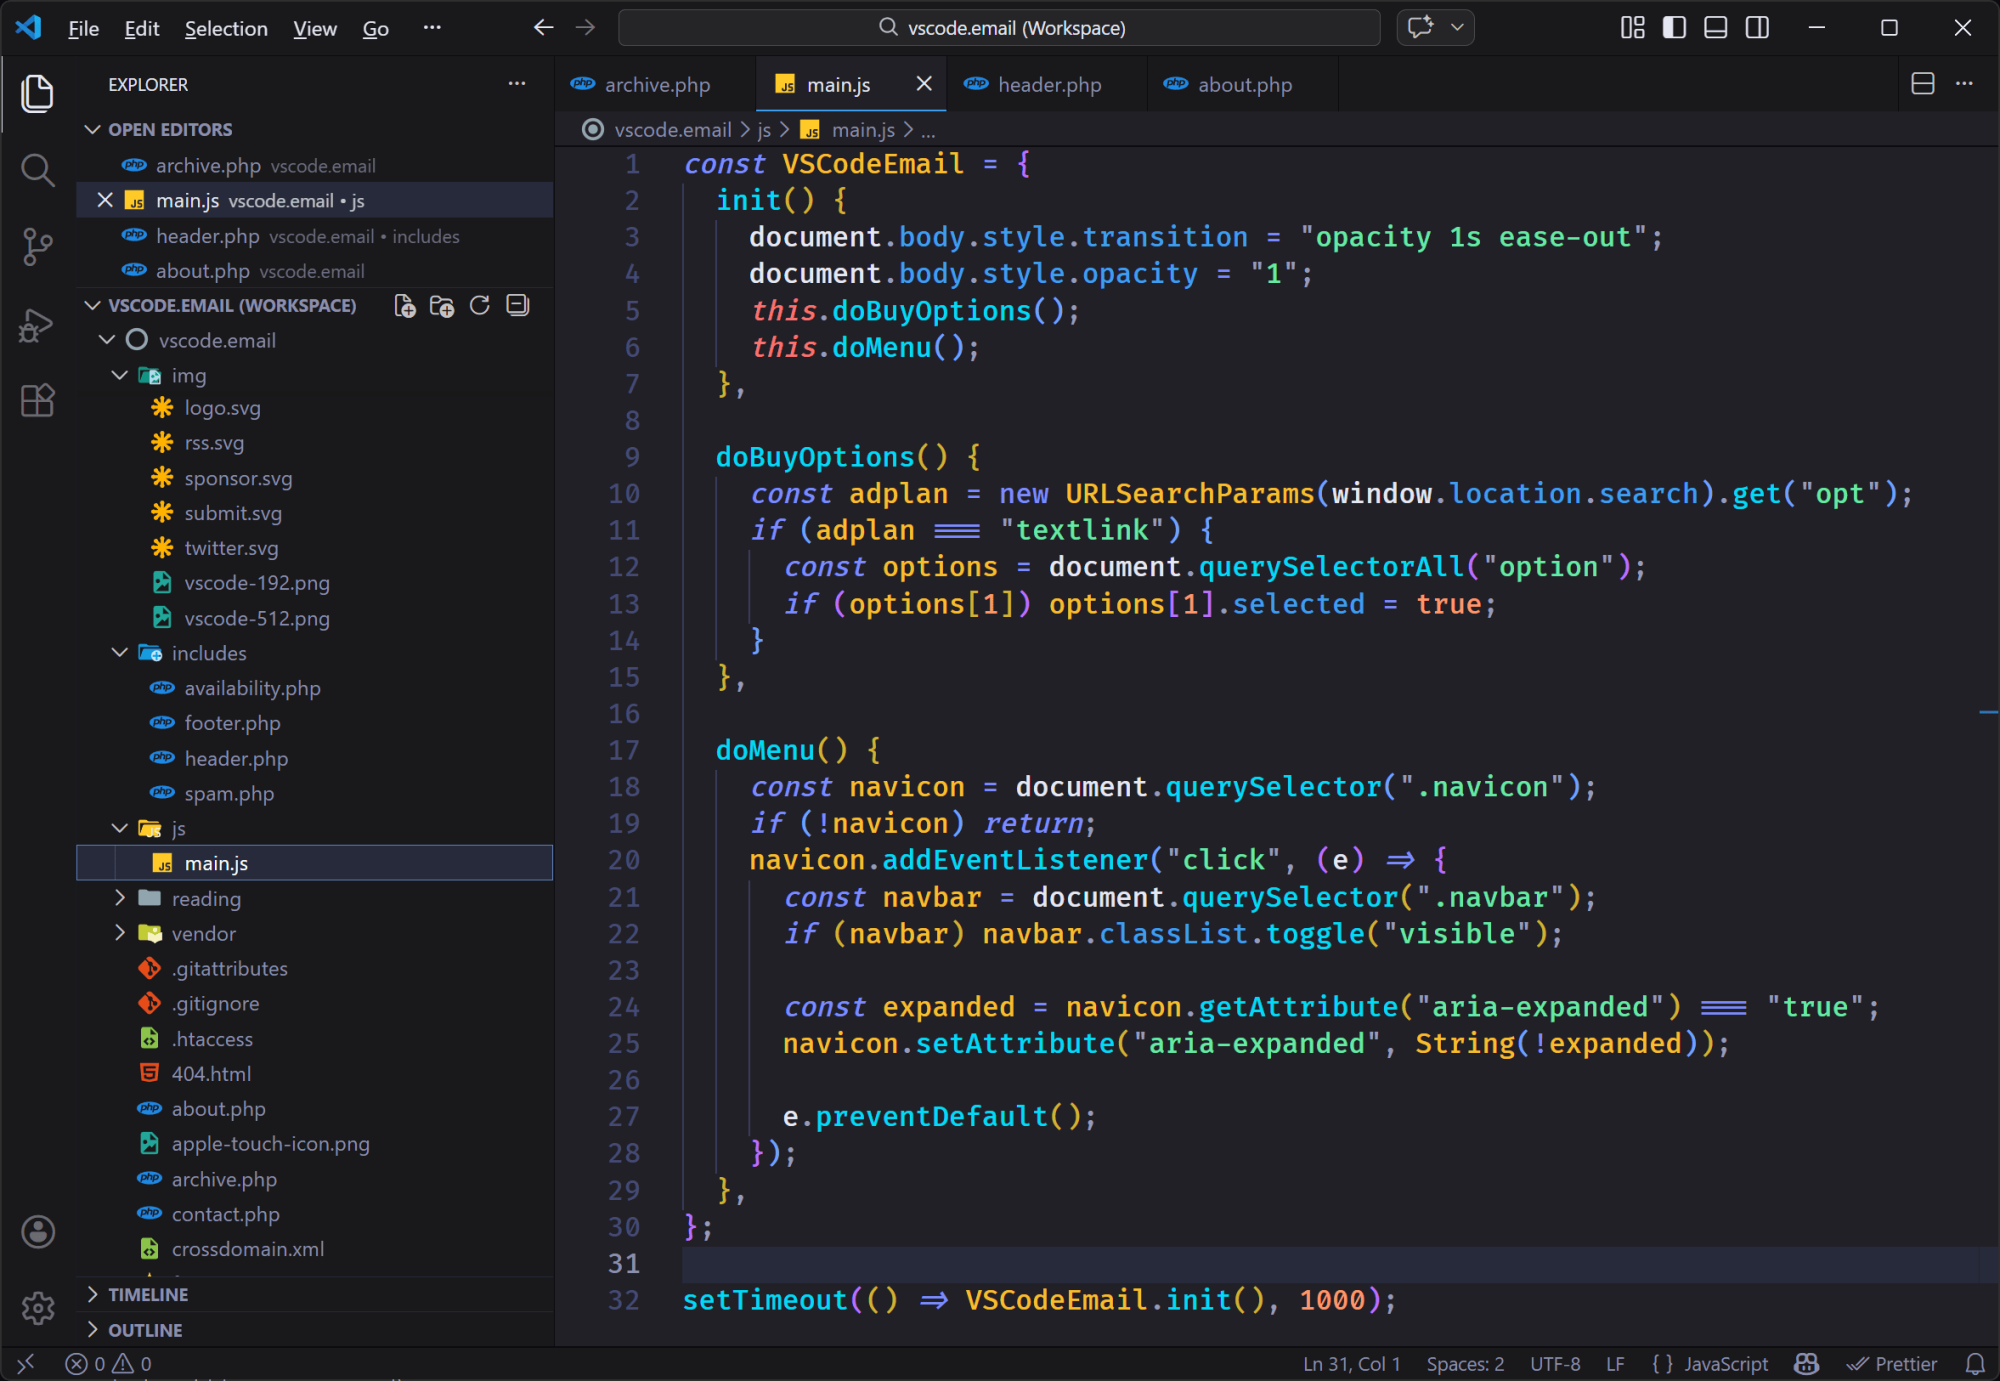Refresh the Explorer file tree

tap(479, 305)
